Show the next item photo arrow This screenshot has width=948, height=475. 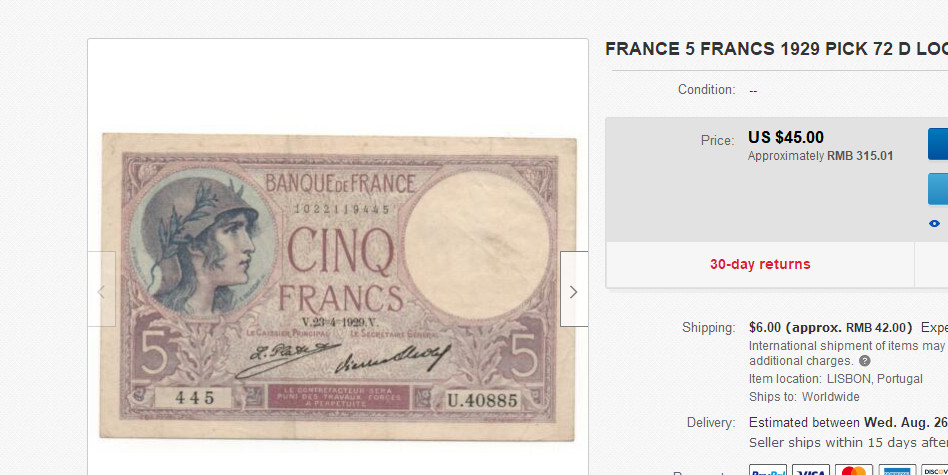click(x=574, y=289)
